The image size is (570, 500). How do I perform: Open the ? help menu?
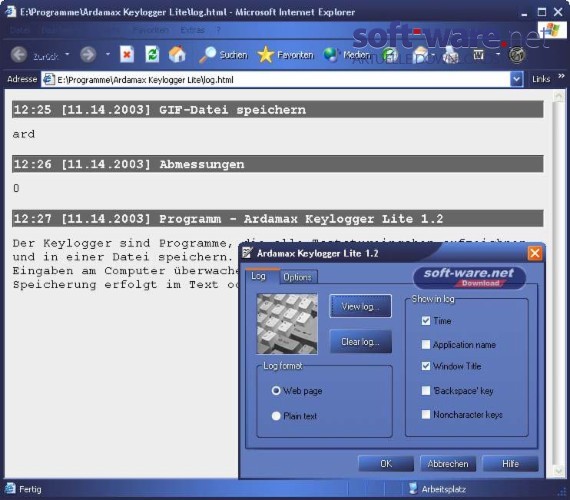click(x=218, y=30)
